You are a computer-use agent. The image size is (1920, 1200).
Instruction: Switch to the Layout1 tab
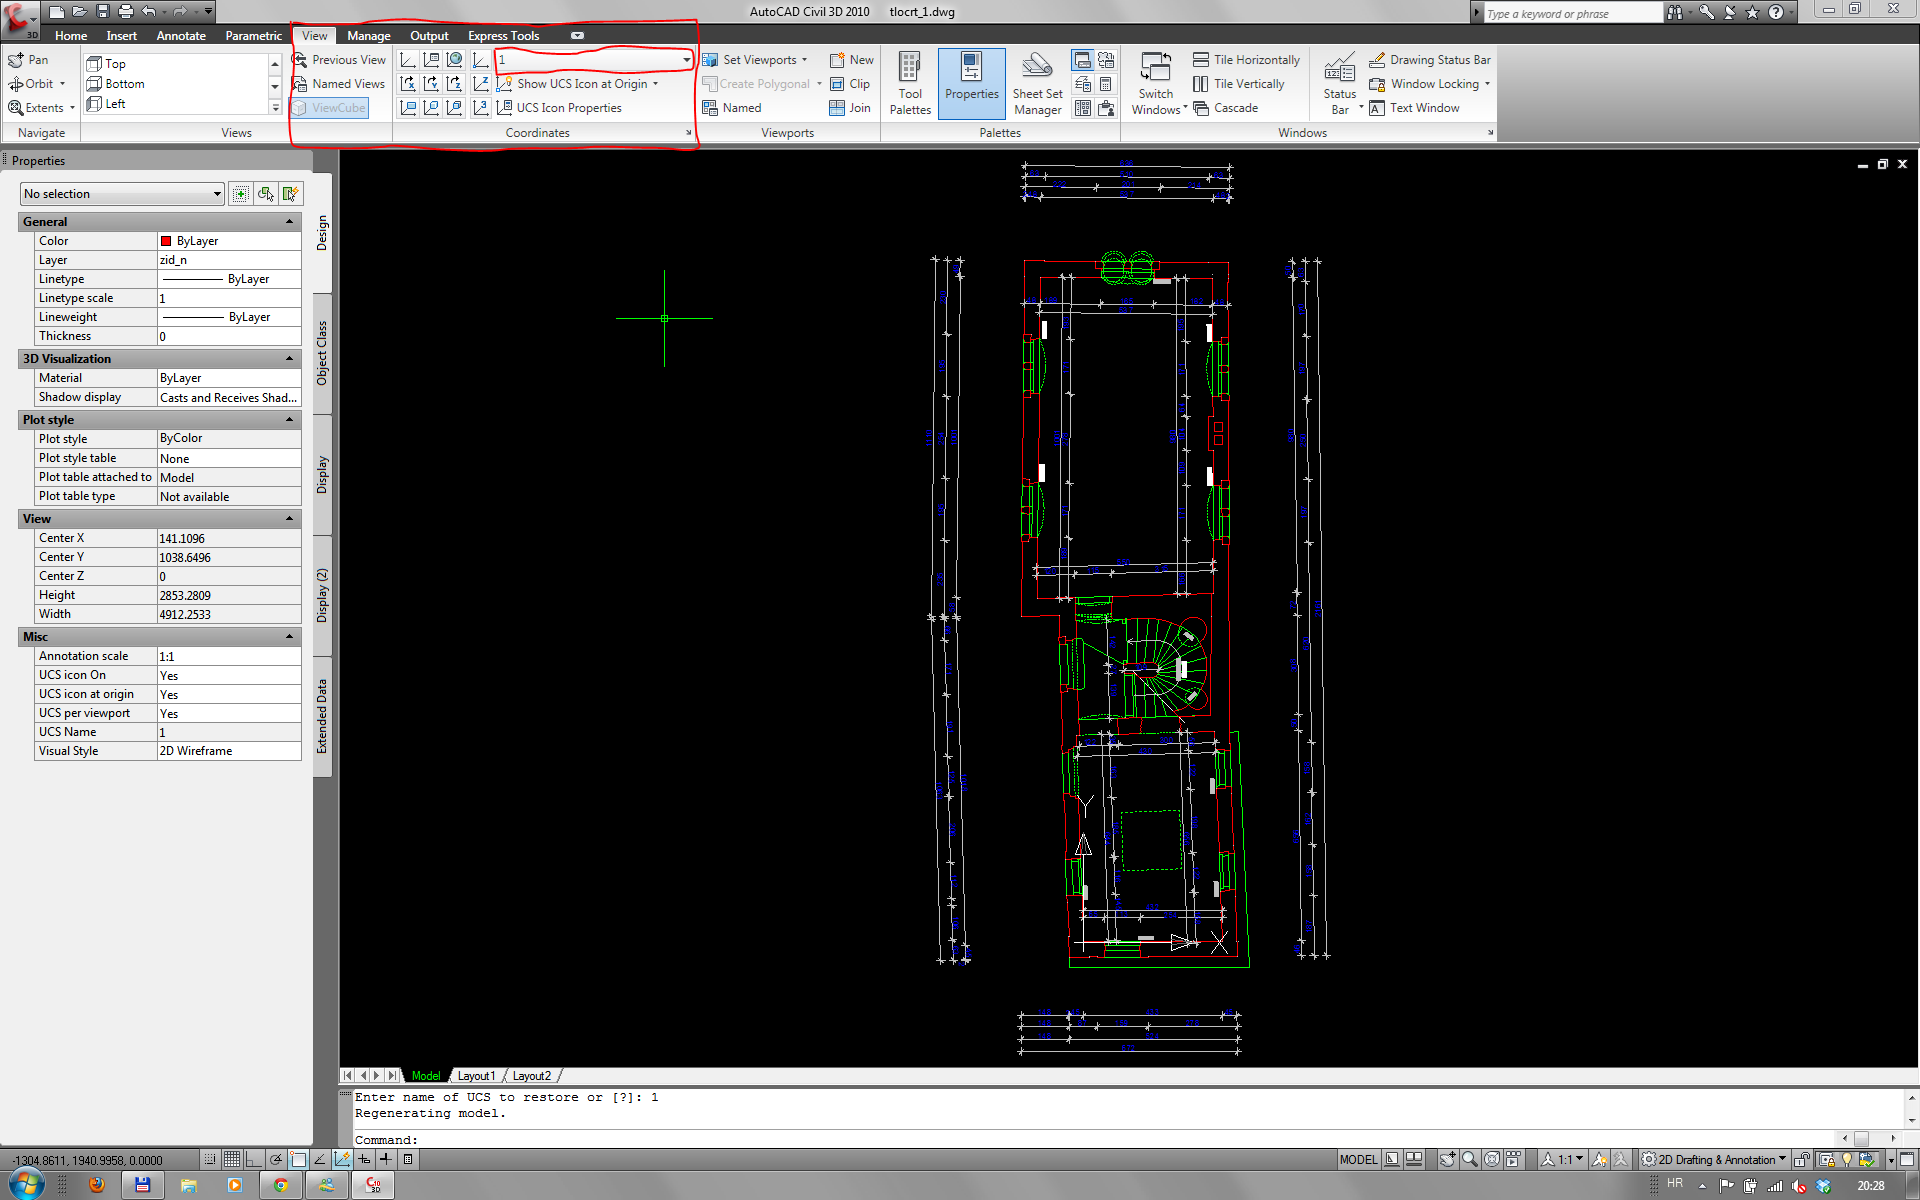pos(476,1076)
